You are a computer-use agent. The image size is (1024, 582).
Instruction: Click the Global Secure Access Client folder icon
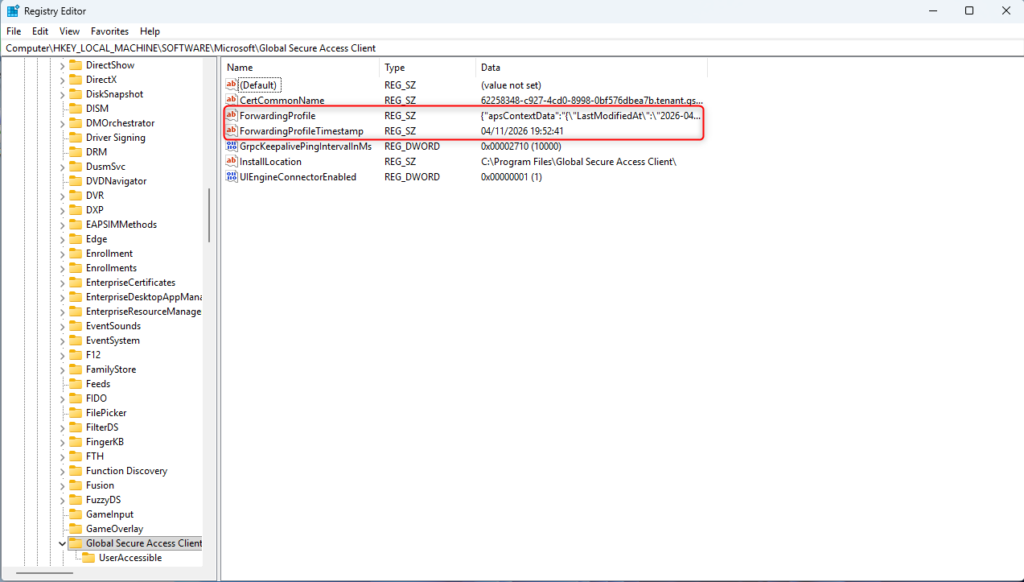tap(76, 543)
